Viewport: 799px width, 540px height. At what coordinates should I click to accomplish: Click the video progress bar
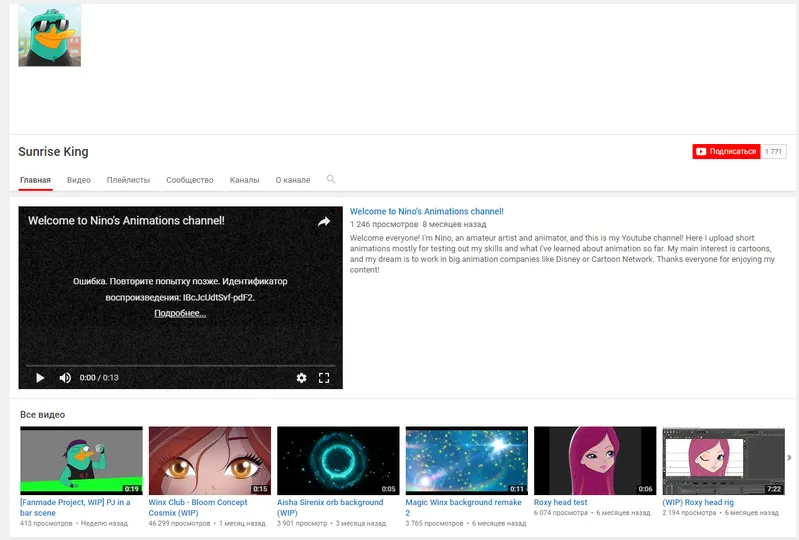pos(180,366)
